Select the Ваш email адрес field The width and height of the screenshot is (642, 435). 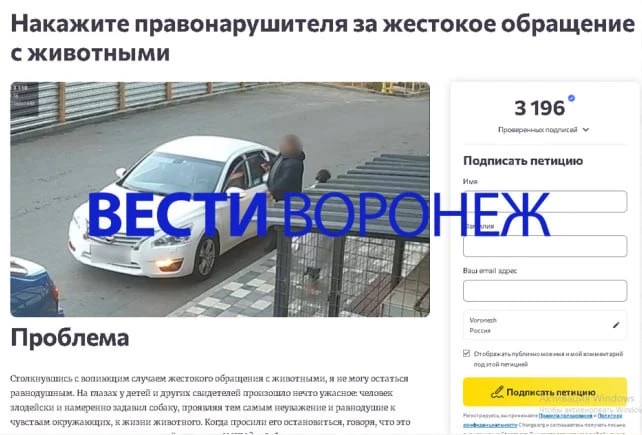click(x=545, y=291)
